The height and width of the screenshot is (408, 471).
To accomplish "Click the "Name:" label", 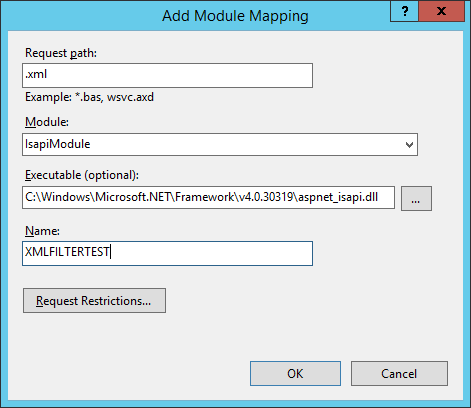I will point(42,231).
